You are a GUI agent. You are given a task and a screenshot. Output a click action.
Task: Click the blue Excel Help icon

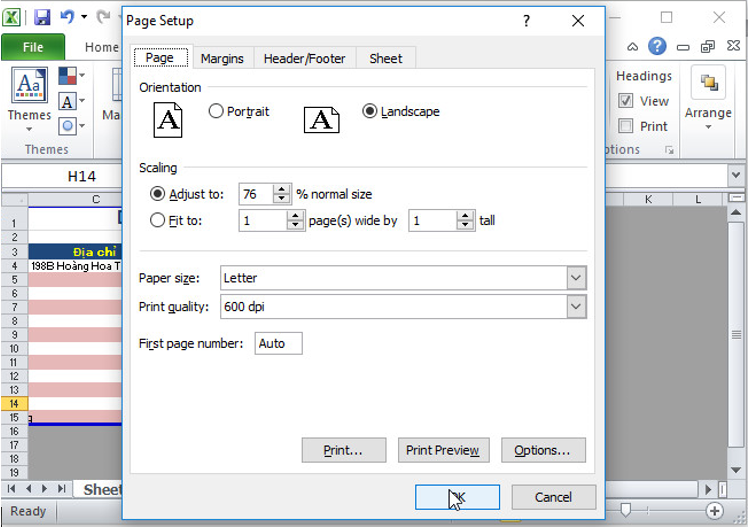pos(657,46)
